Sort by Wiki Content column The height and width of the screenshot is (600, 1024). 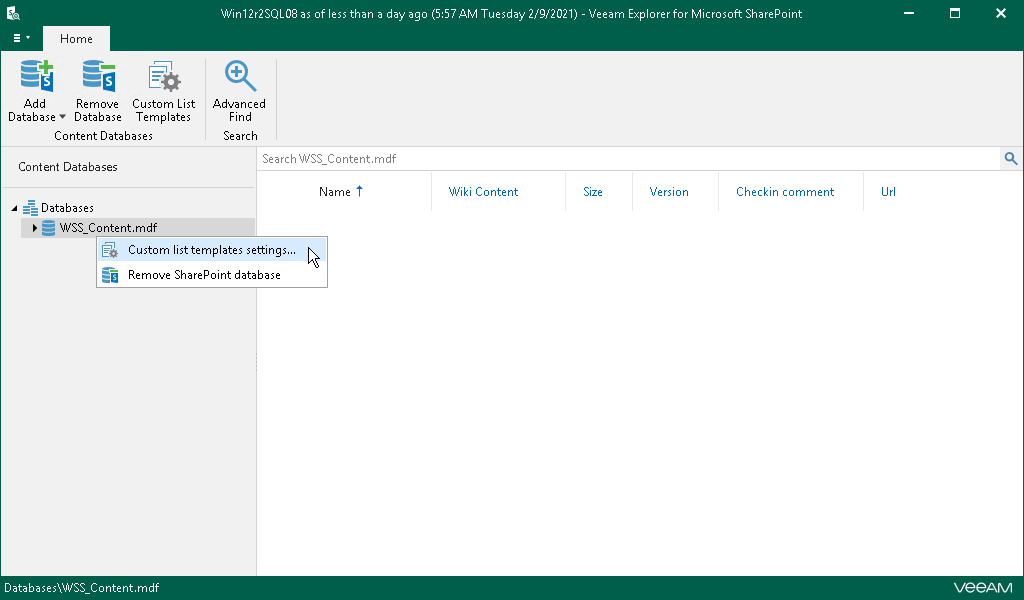pyautogui.click(x=483, y=192)
